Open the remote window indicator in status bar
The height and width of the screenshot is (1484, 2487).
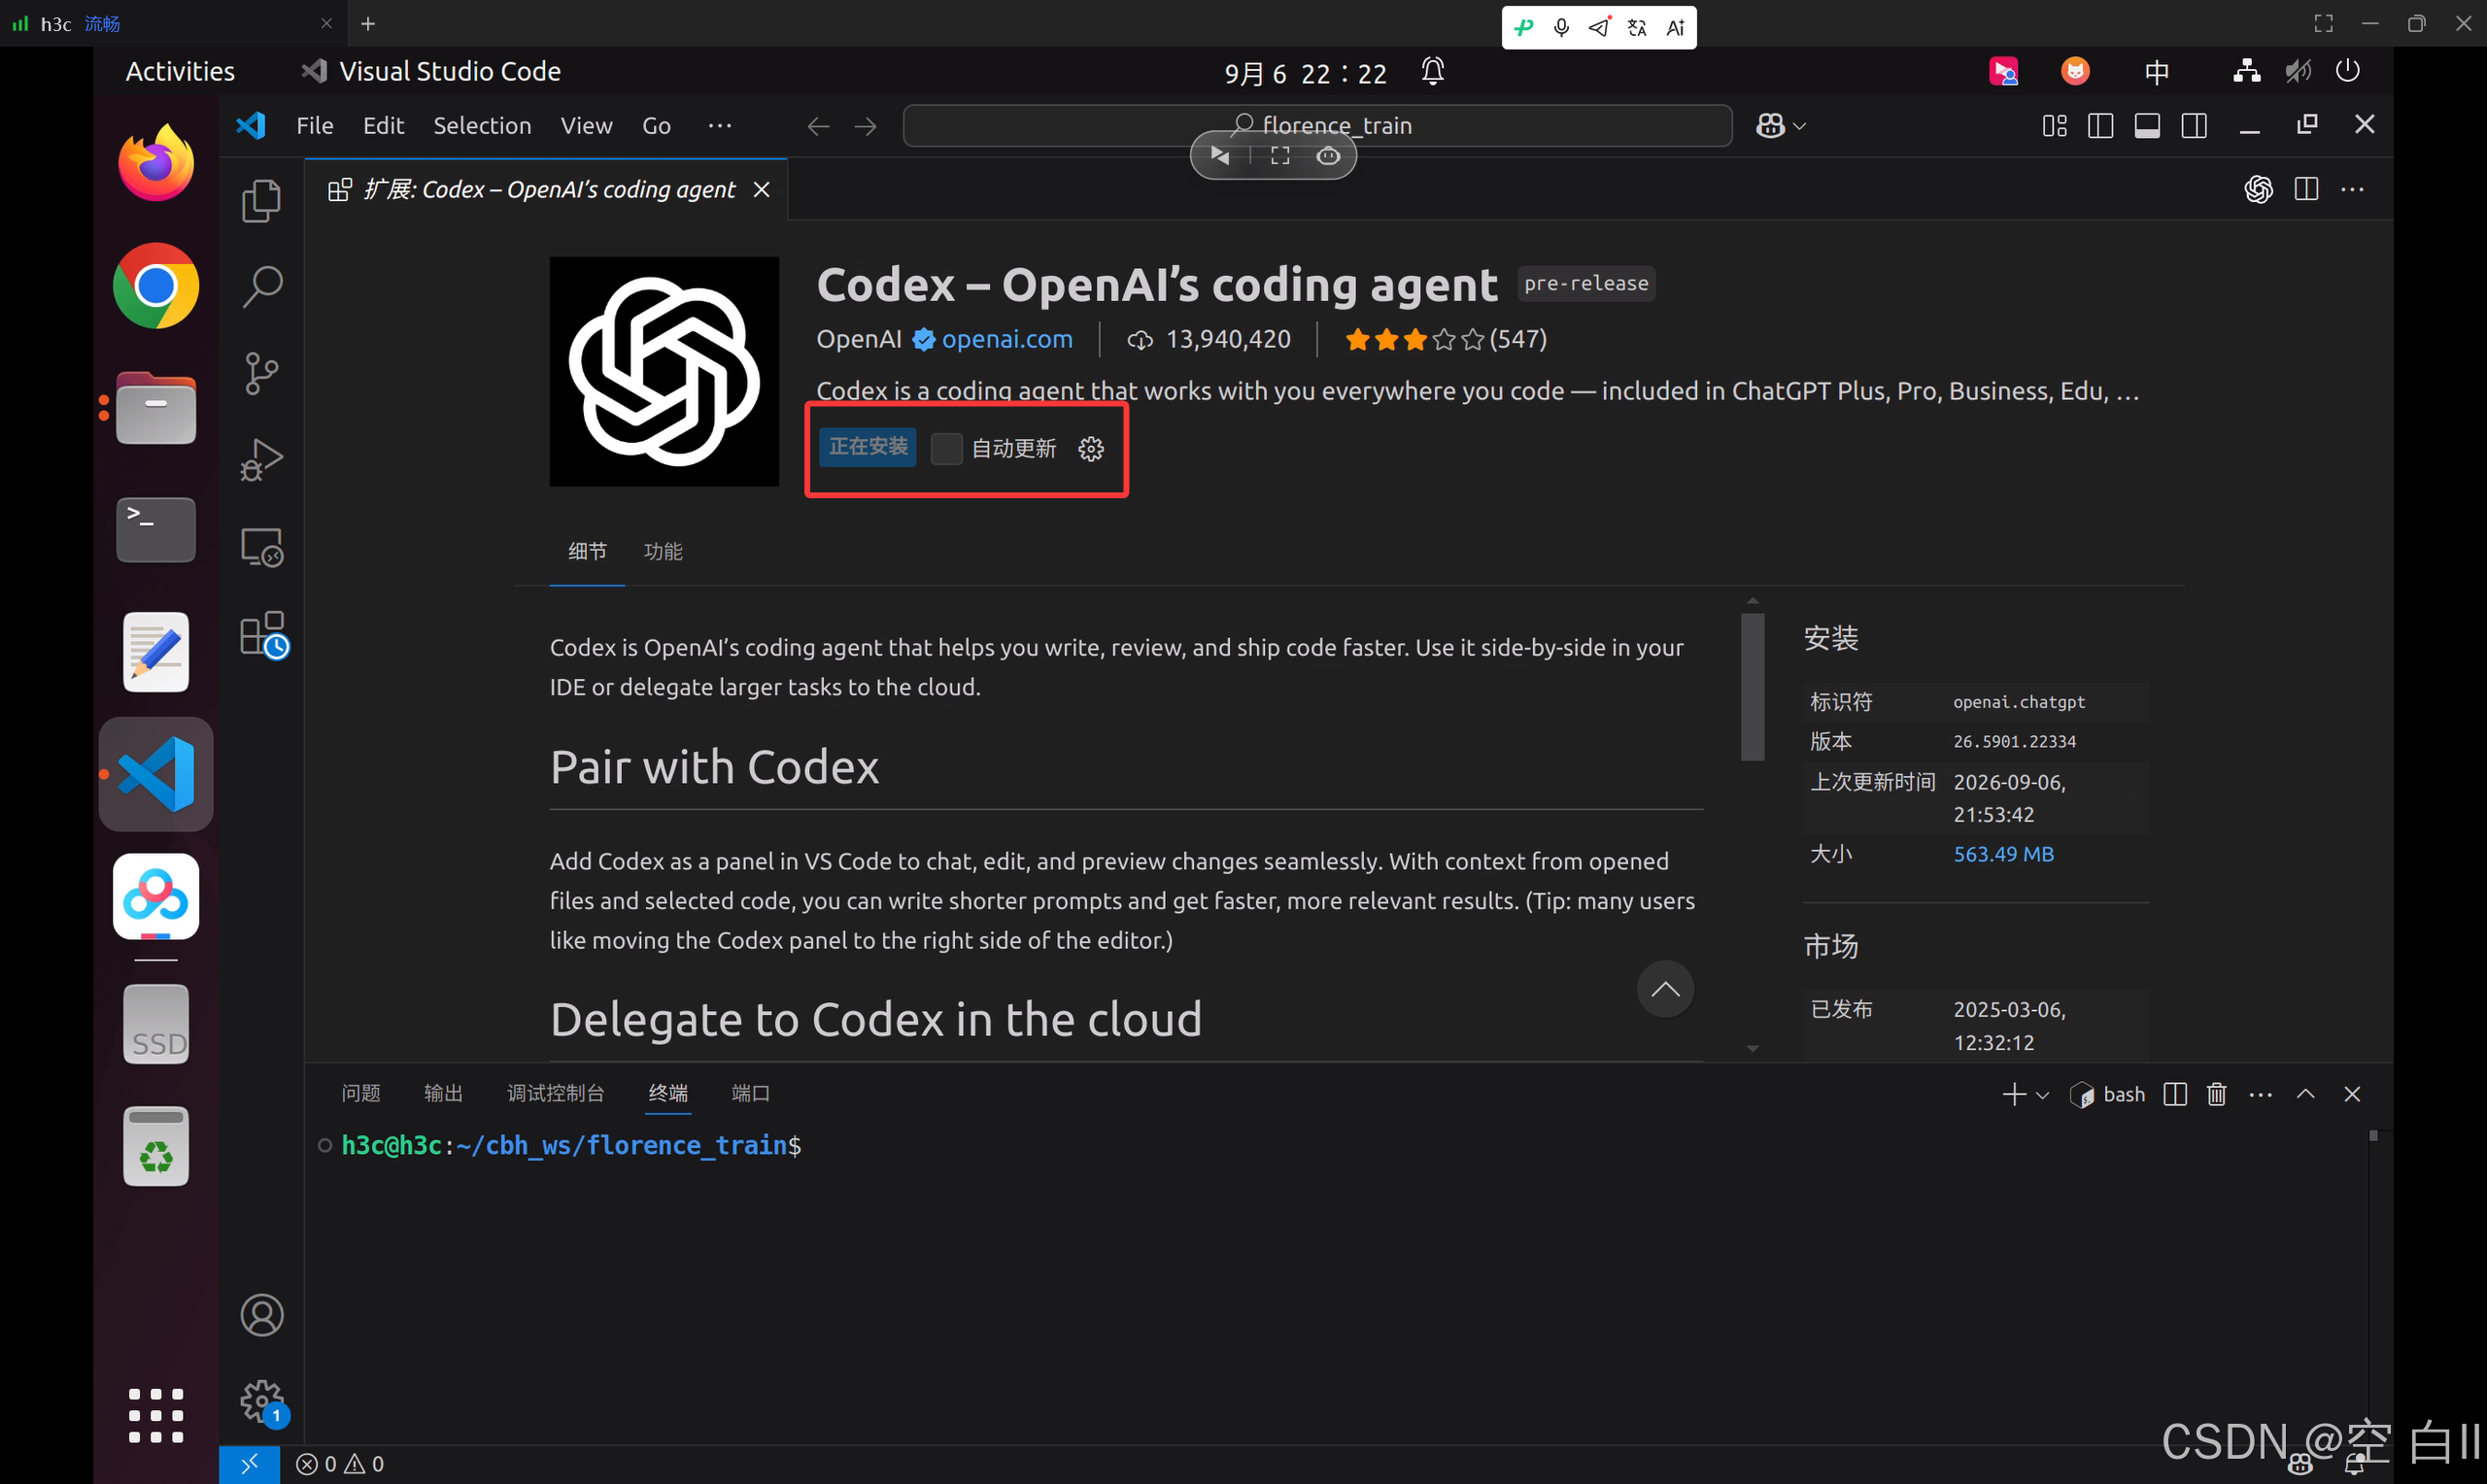pos(249,1464)
